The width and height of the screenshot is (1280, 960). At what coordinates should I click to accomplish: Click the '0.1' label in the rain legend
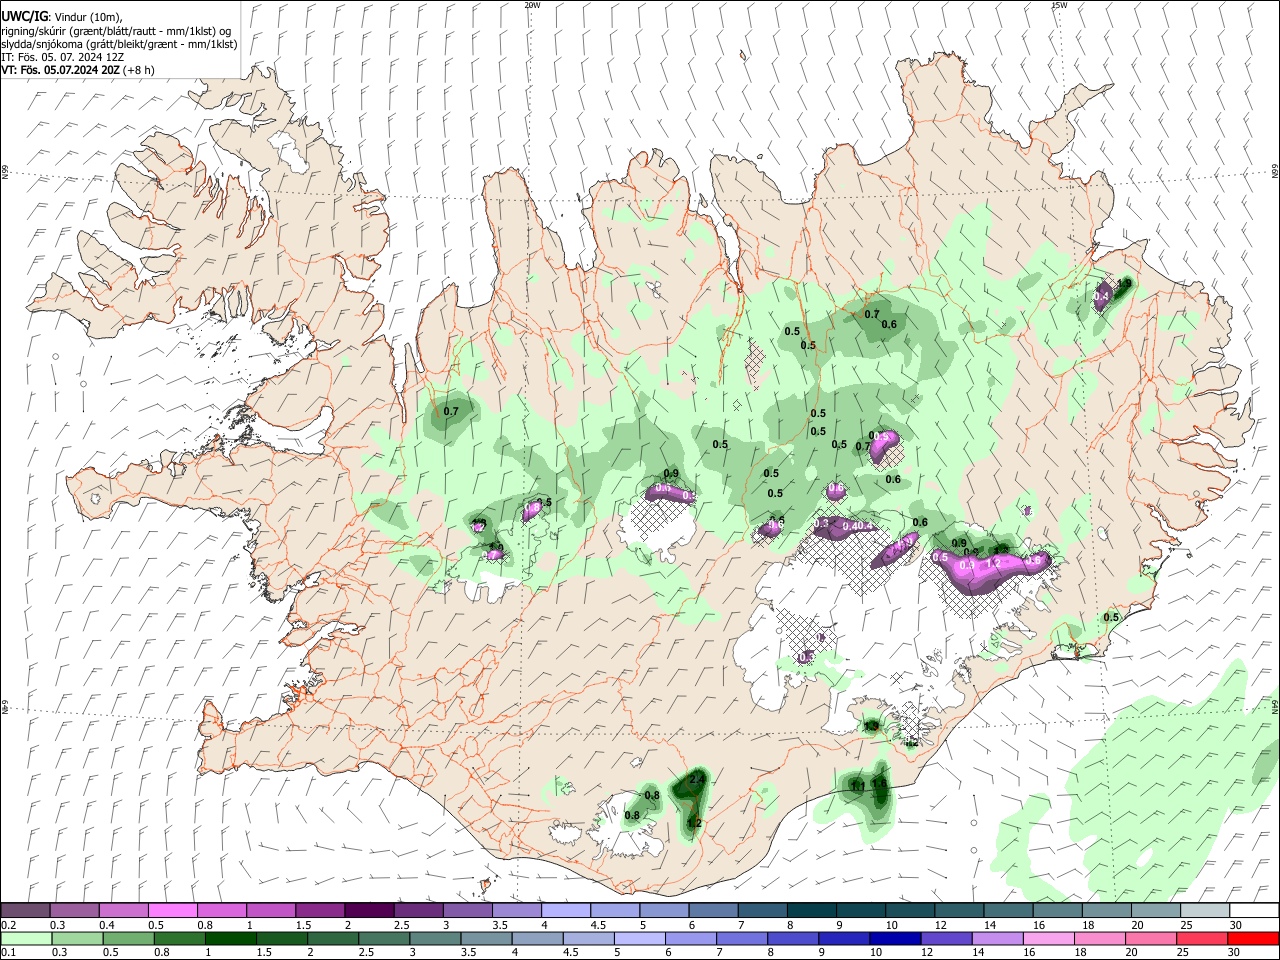coord(9,953)
